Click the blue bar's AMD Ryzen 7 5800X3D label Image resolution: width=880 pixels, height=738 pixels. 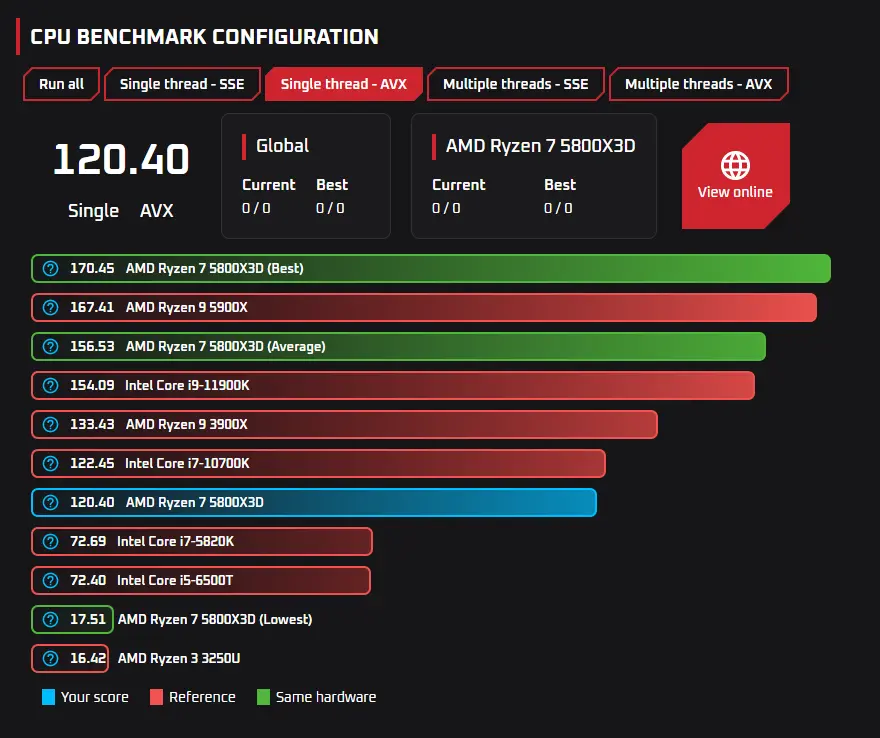click(x=195, y=502)
